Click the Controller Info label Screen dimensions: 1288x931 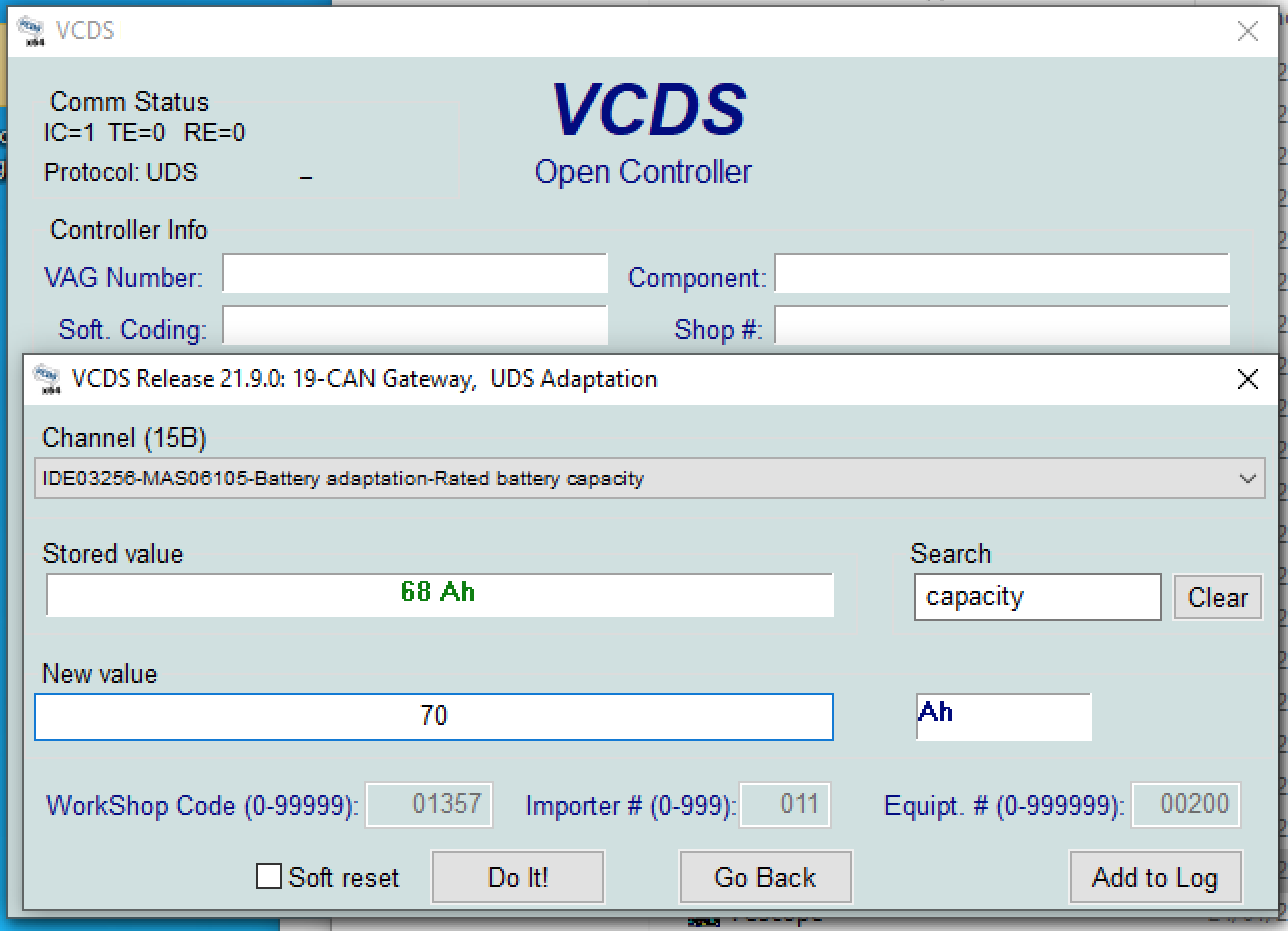coord(129,230)
